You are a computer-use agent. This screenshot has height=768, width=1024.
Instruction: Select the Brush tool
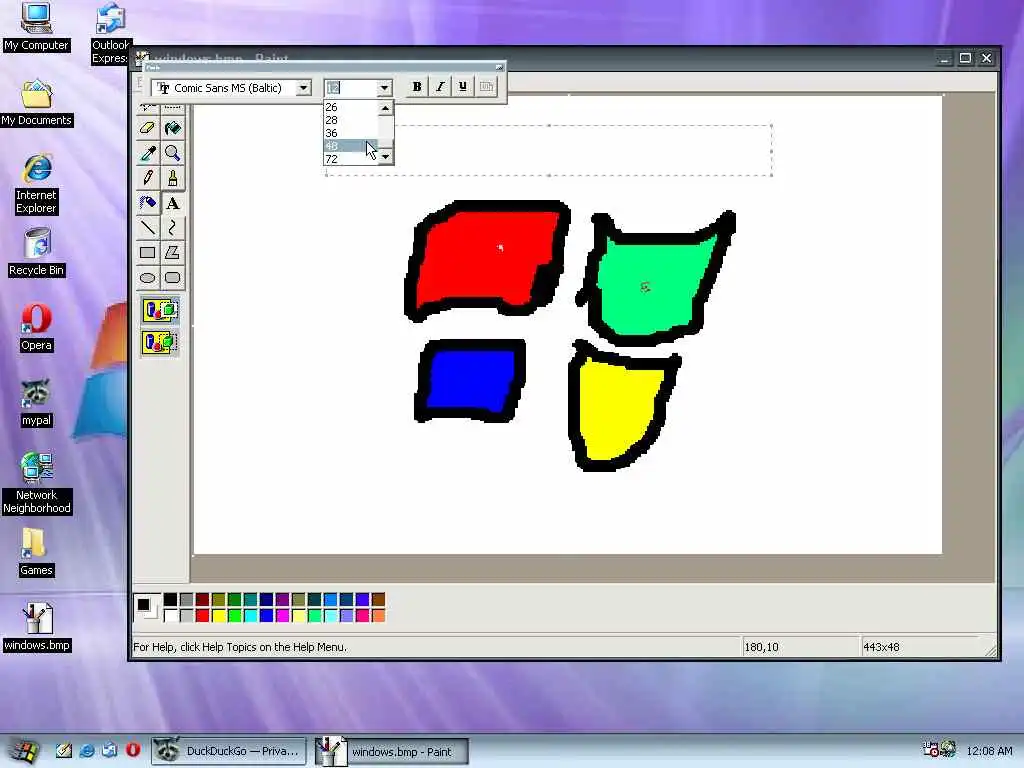(x=172, y=178)
